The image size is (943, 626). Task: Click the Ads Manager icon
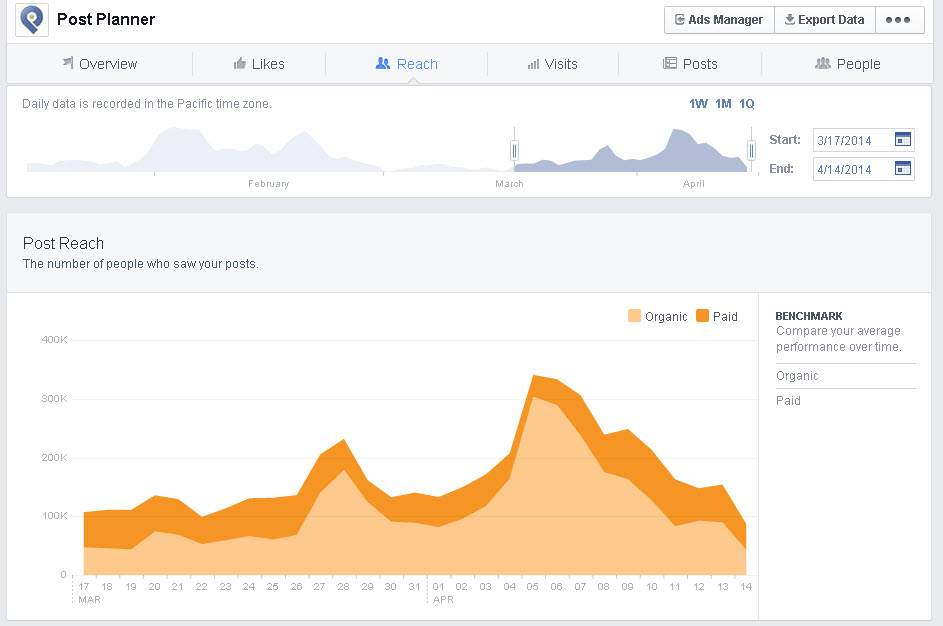(681, 19)
